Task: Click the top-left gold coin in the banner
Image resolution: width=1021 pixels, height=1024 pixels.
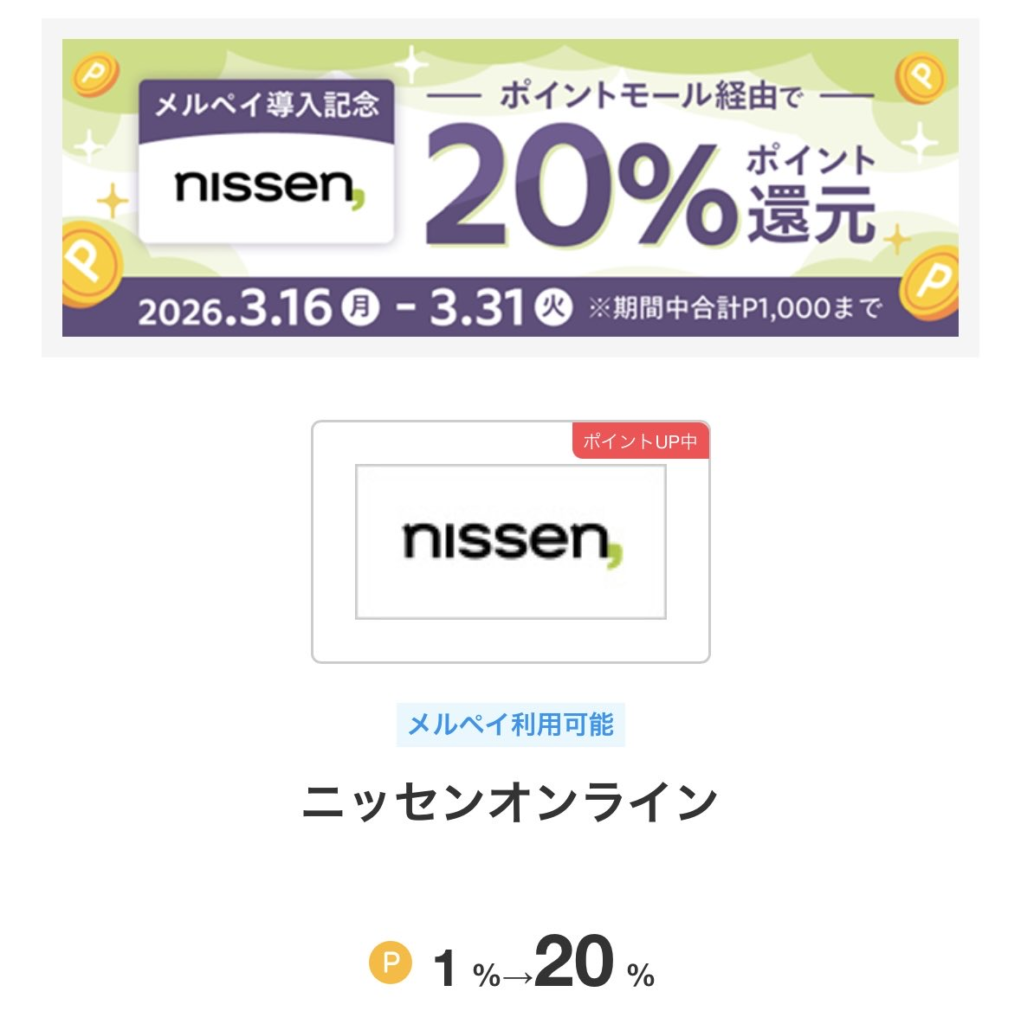Action: click(x=96, y=76)
